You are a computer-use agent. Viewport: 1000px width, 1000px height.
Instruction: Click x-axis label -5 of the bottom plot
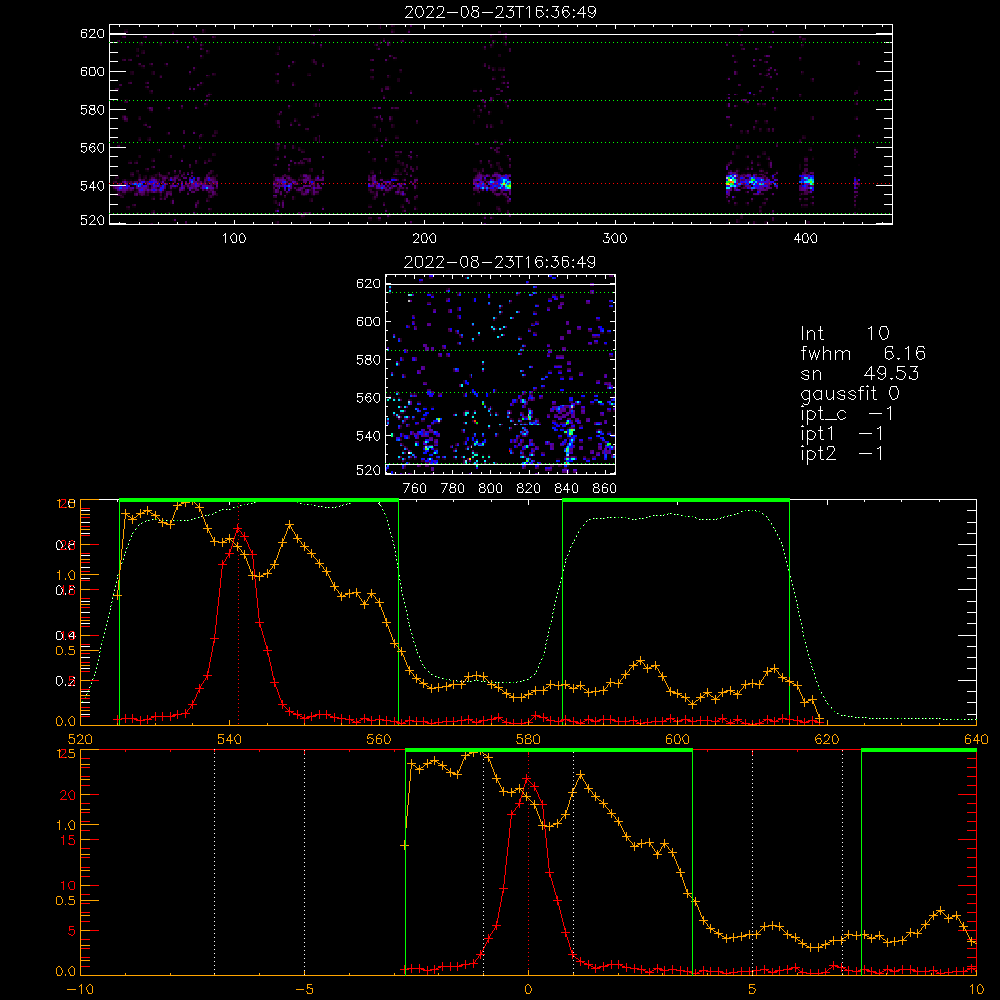coord(304,990)
